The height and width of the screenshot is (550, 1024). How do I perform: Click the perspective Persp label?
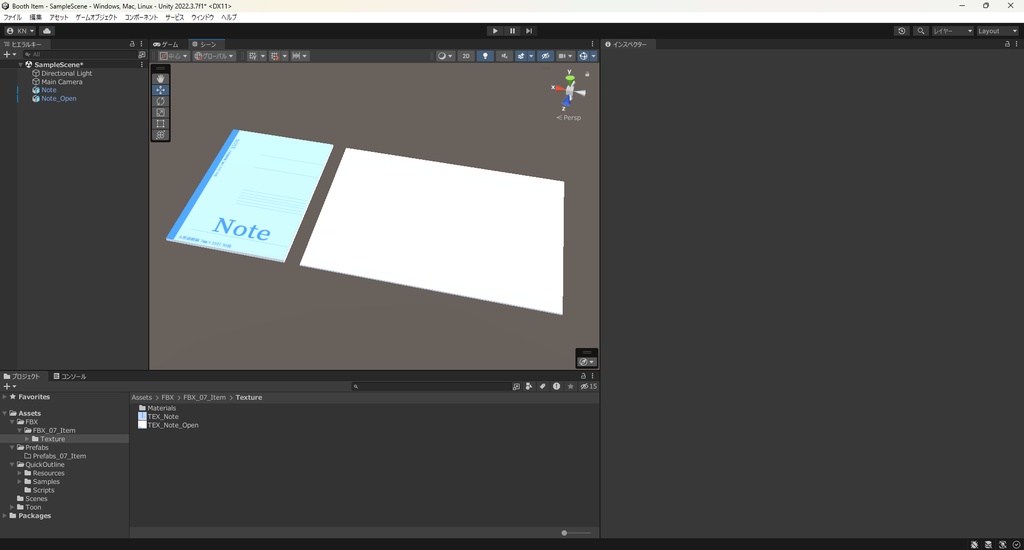tap(569, 118)
